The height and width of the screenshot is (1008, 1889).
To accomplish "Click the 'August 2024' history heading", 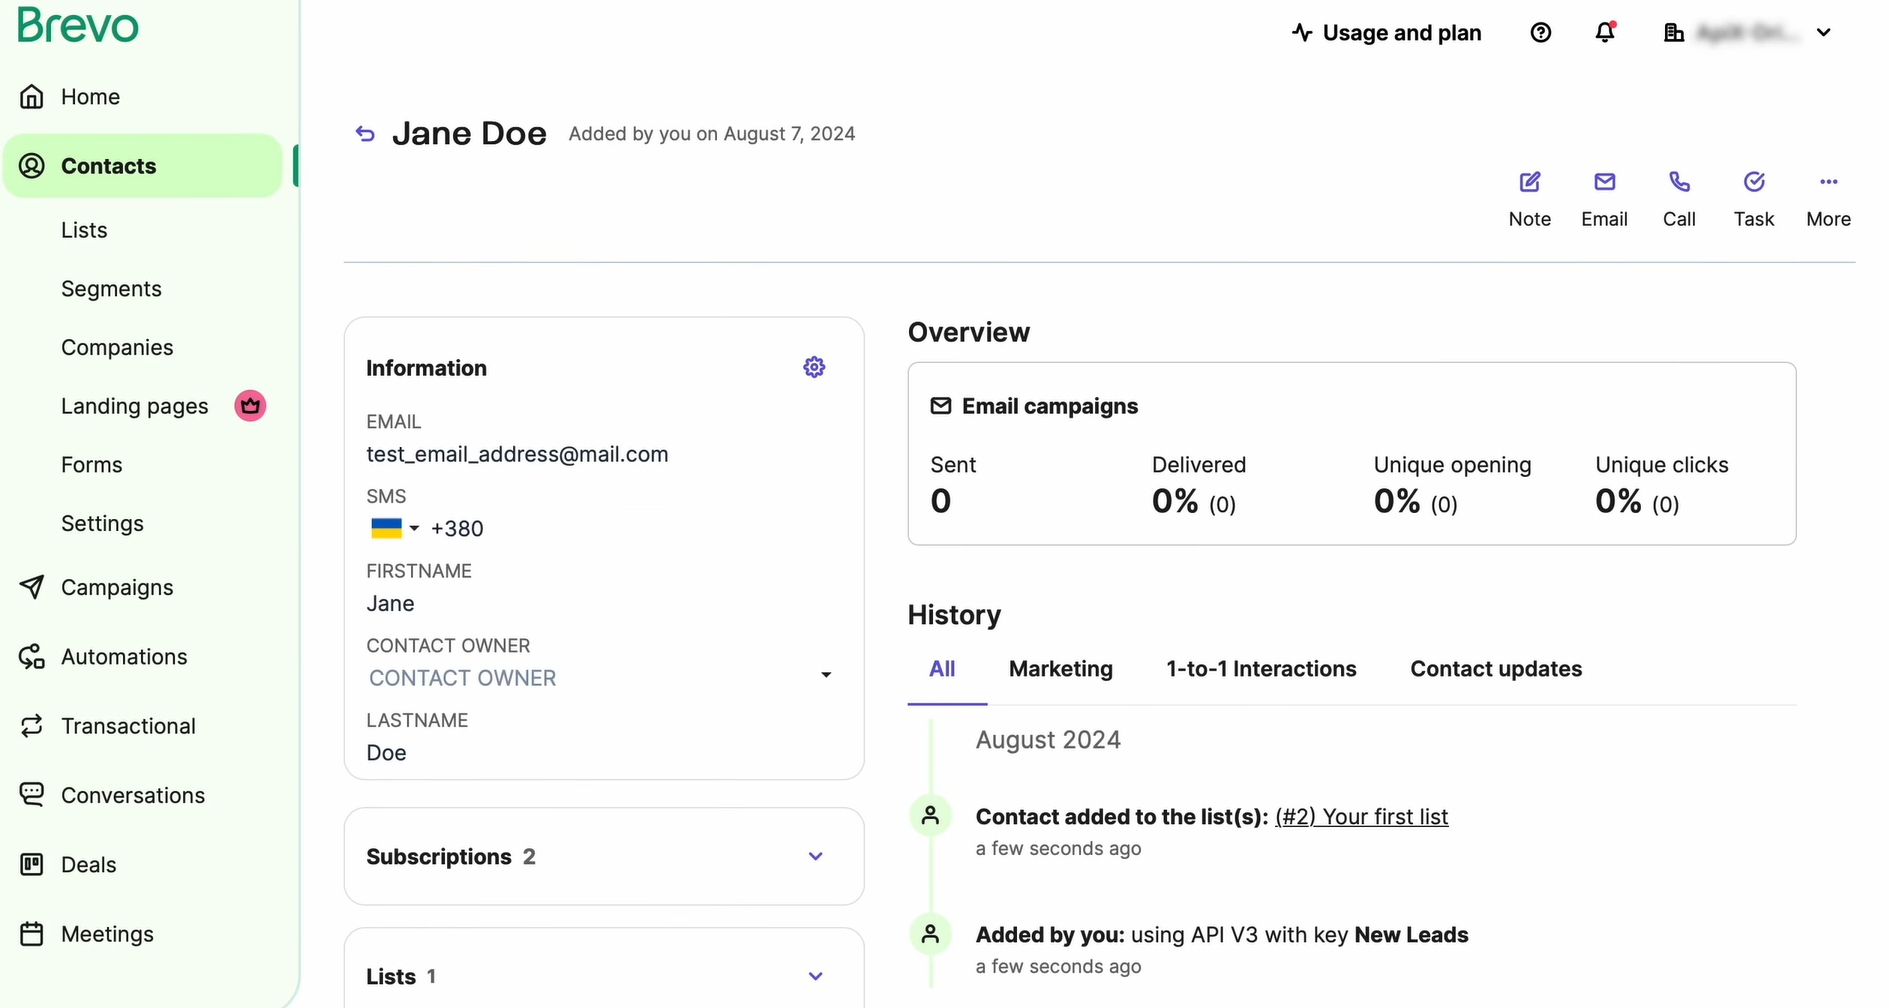I will [1048, 740].
